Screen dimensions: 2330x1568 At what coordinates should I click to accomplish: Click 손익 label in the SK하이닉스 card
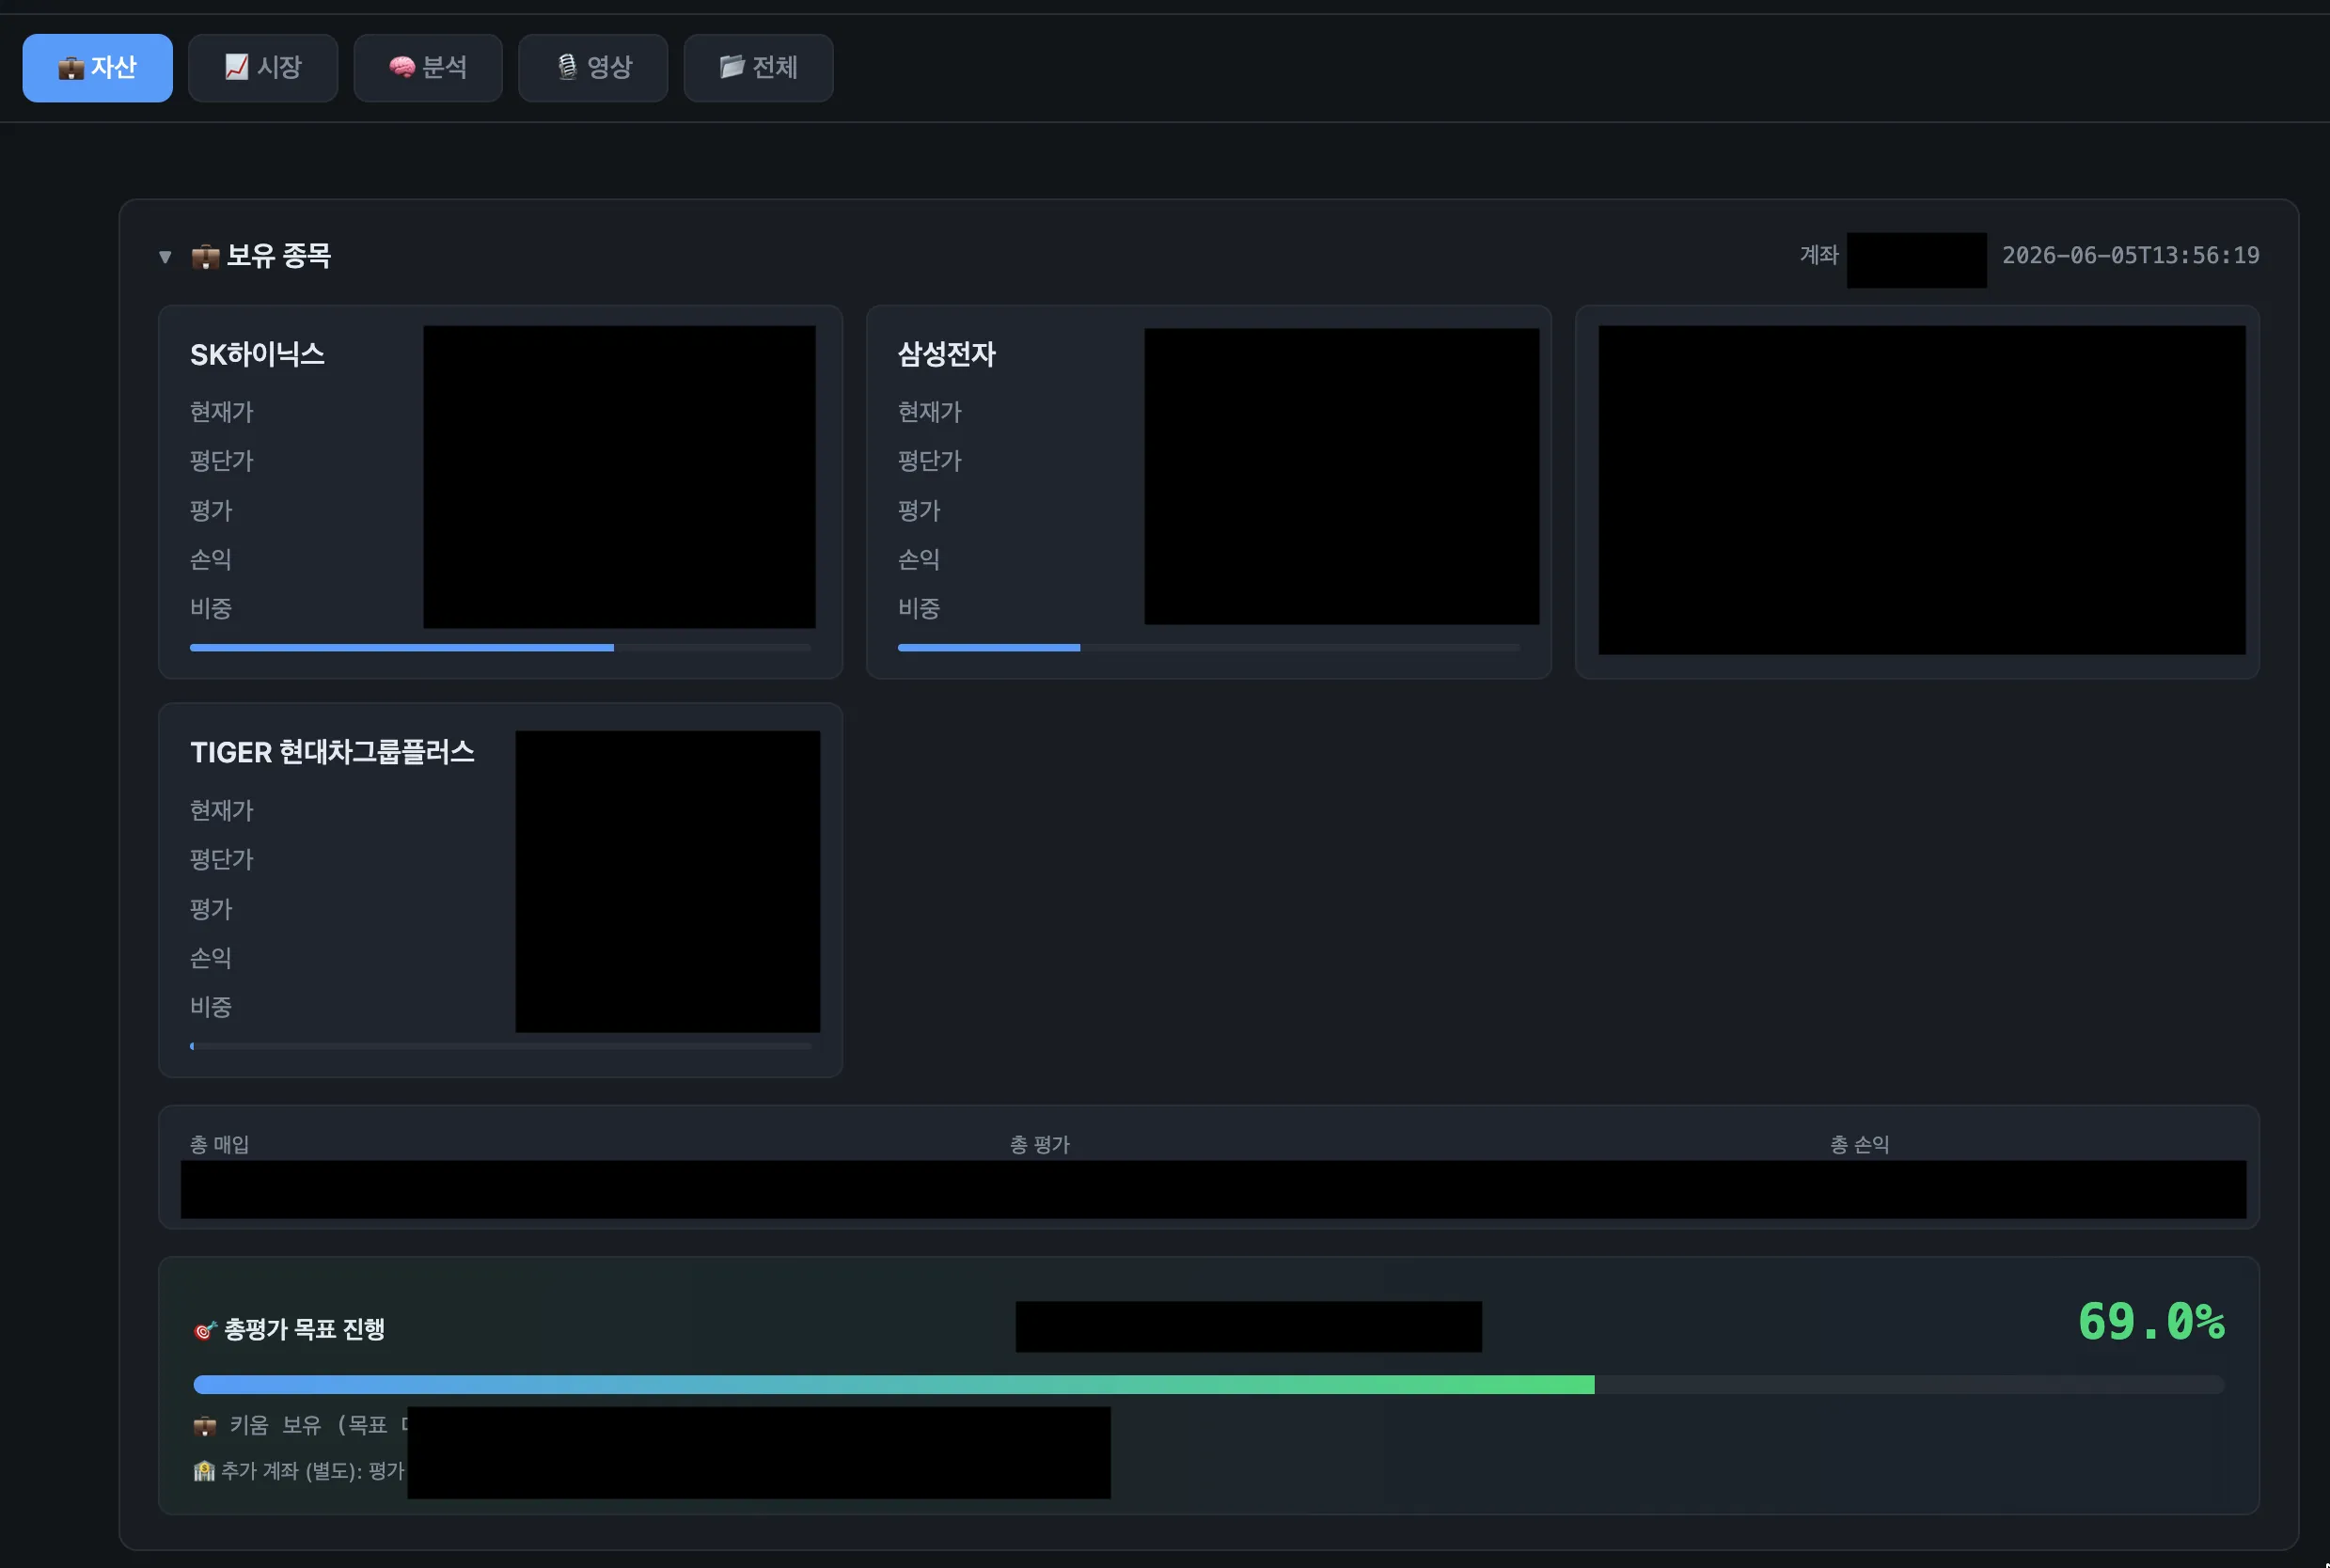click(211, 560)
